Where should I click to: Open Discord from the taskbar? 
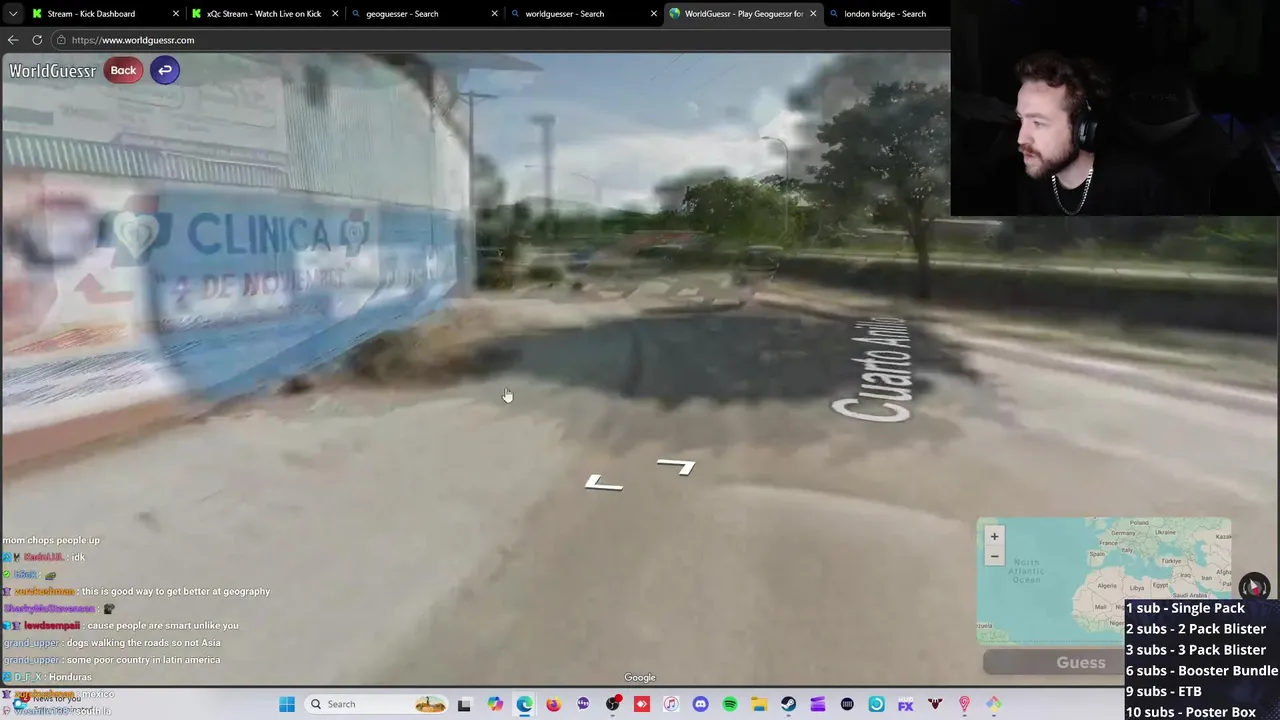pos(700,705)
